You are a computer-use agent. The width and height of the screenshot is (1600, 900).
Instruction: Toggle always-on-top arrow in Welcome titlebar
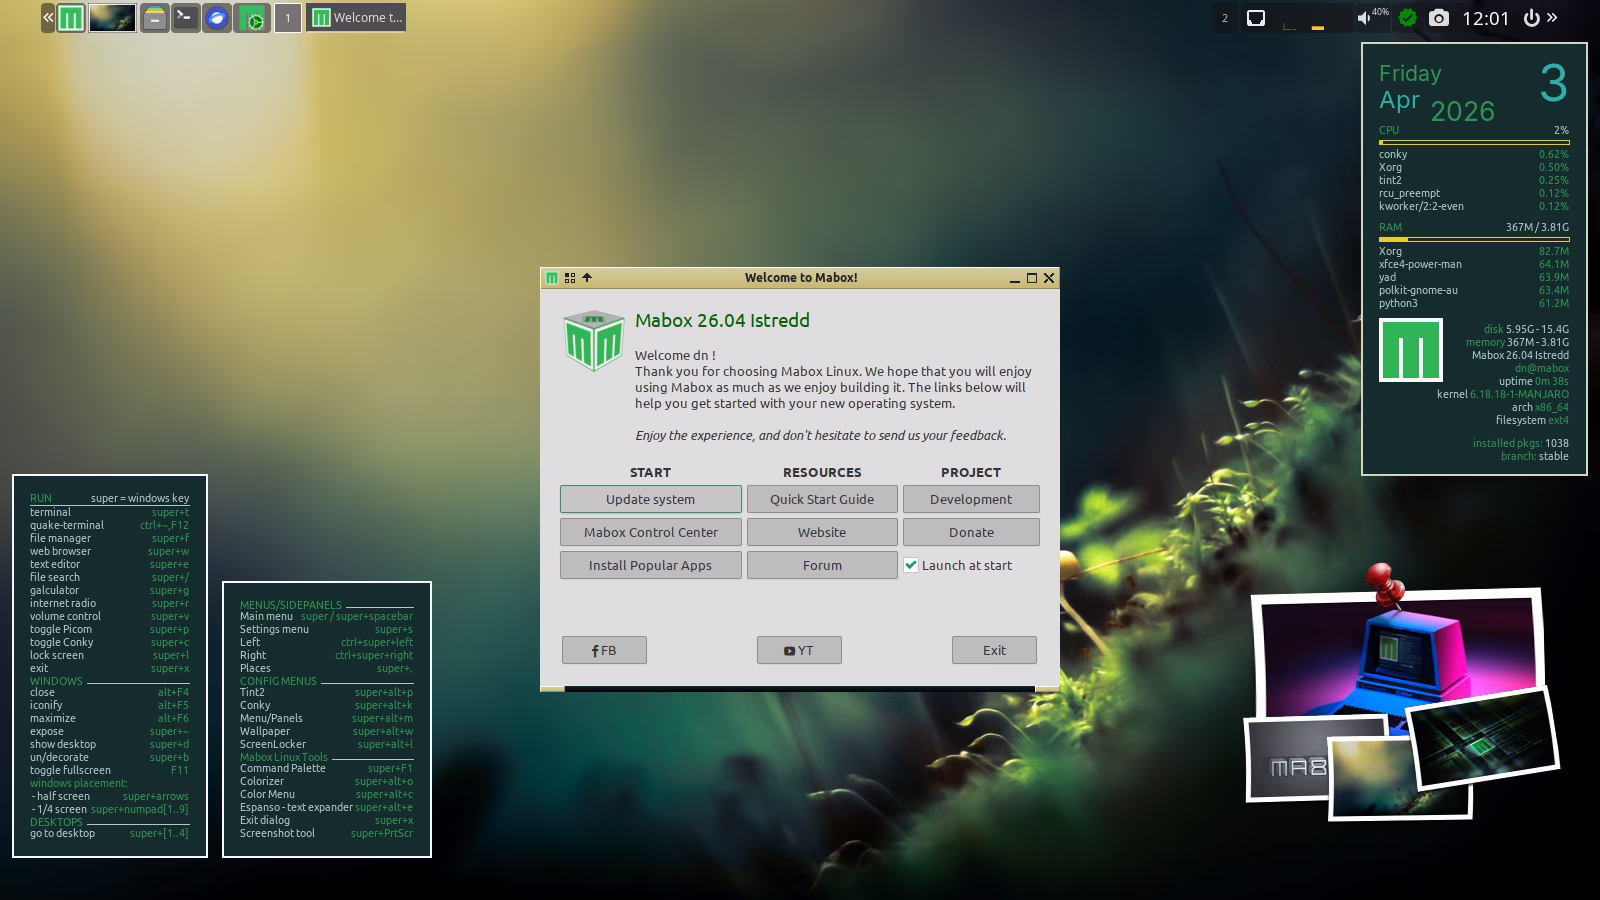coord(587,278)
